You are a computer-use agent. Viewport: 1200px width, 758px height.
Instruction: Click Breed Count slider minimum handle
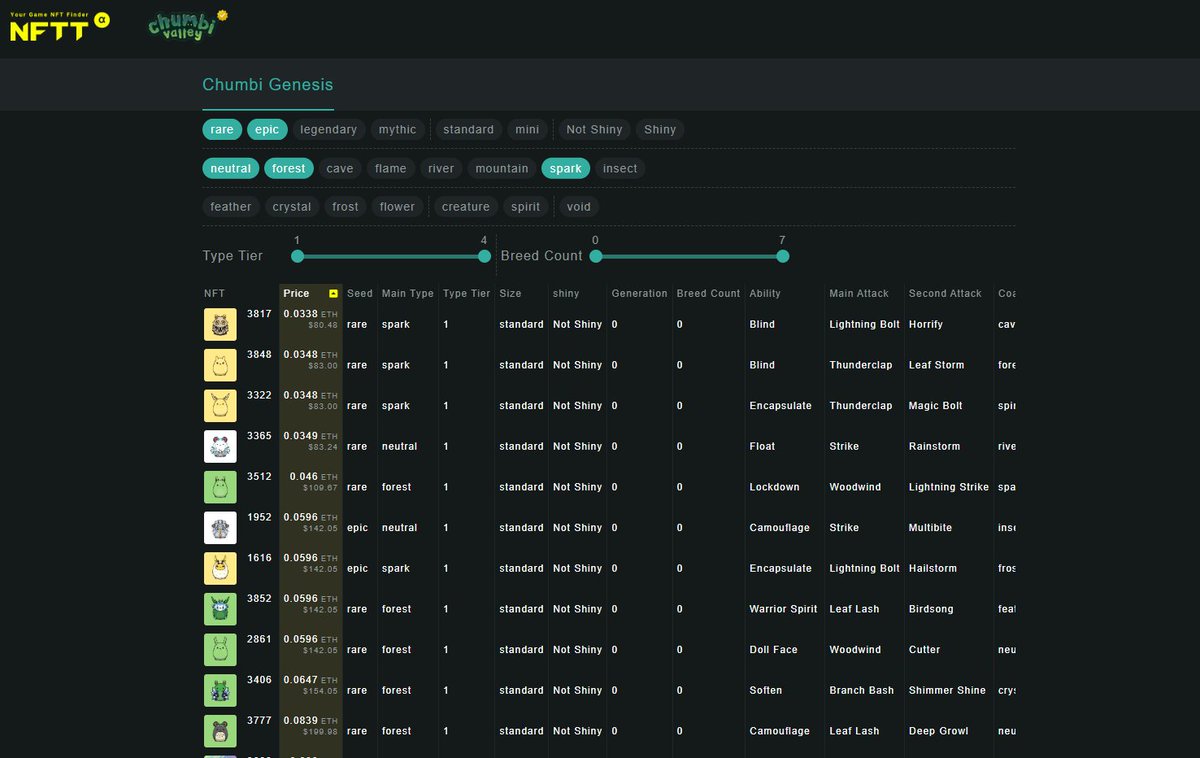coord(596,256)
